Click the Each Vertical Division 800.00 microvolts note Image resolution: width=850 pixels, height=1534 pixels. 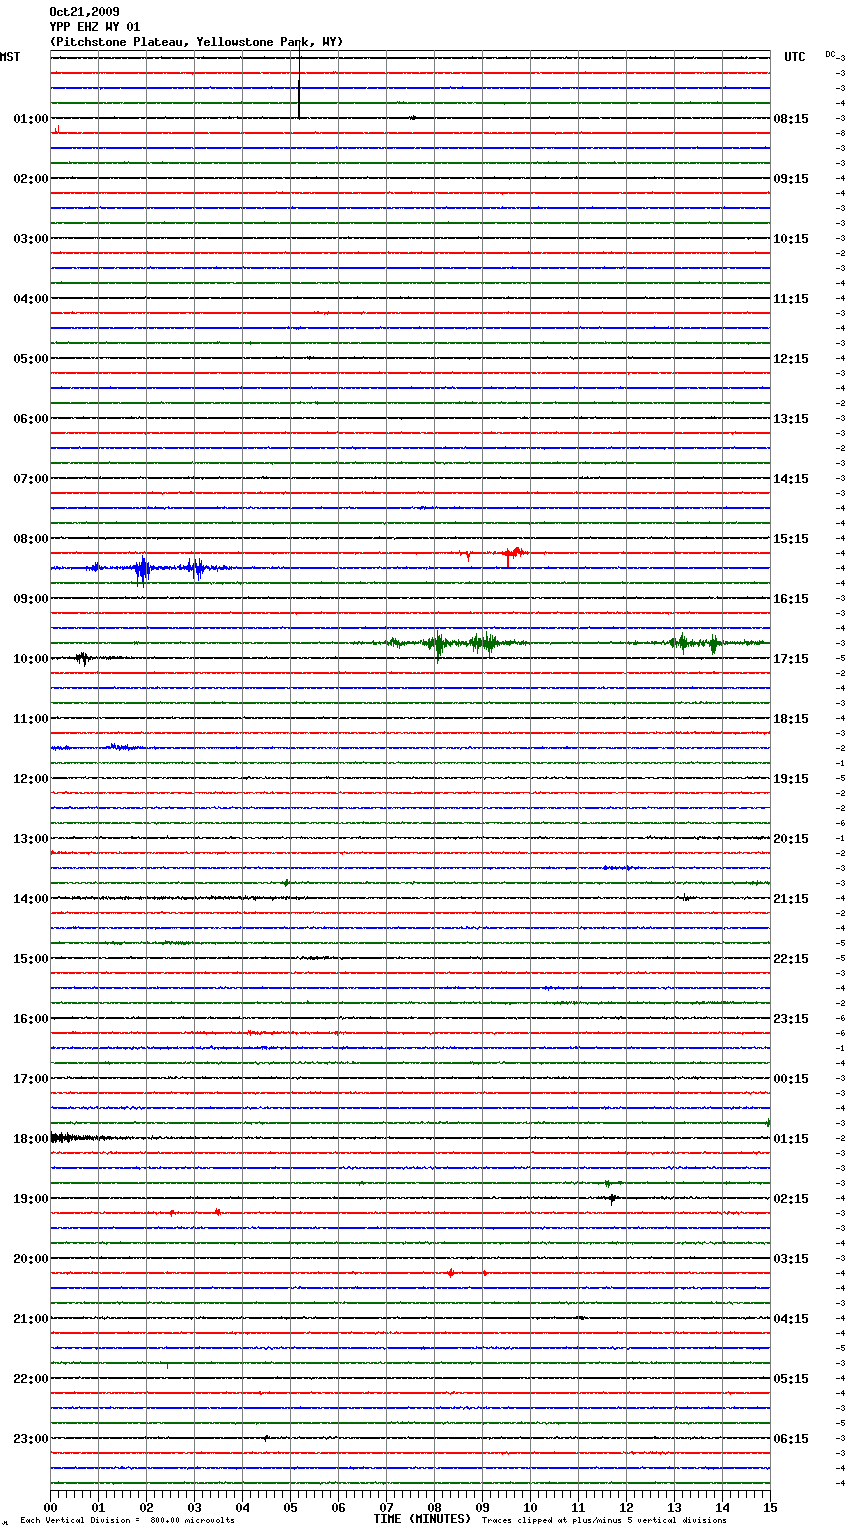(x=127, y=1520)
